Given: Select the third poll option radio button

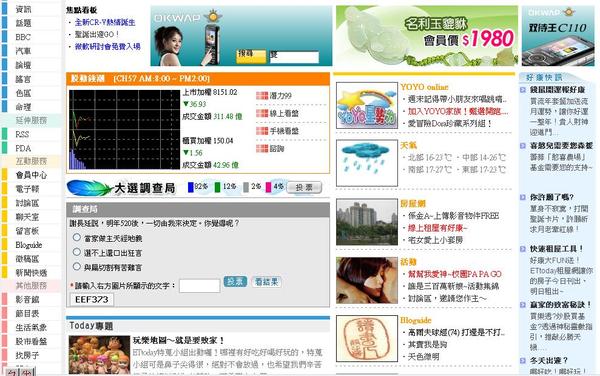Looking at the screenshot, I should pyautogui.click(x=77, y=267).
